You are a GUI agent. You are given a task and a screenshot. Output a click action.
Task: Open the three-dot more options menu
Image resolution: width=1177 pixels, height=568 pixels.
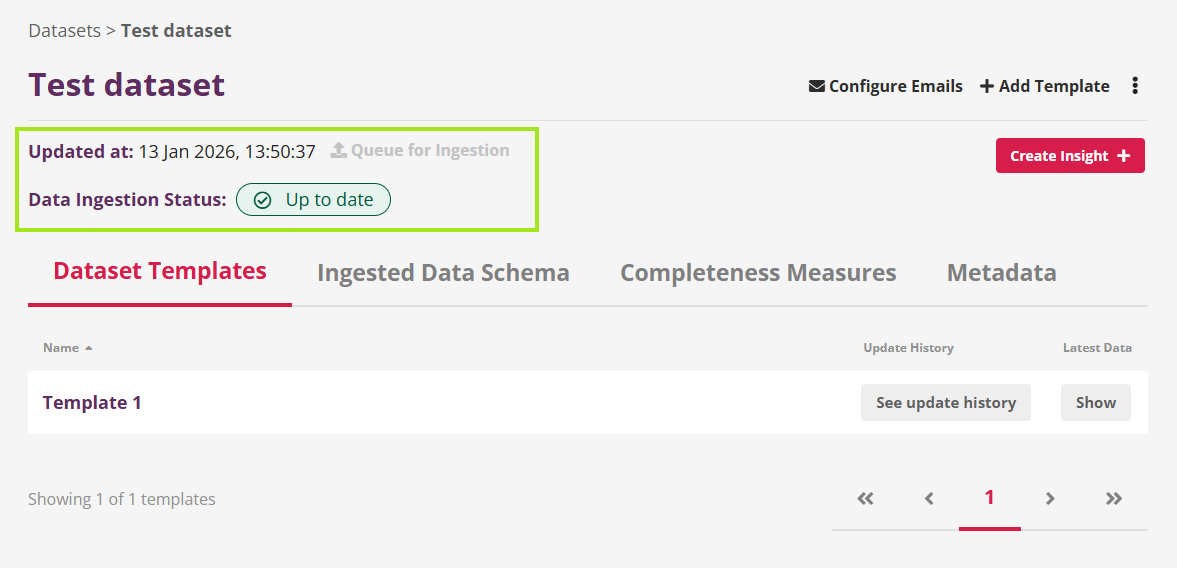1135,86
